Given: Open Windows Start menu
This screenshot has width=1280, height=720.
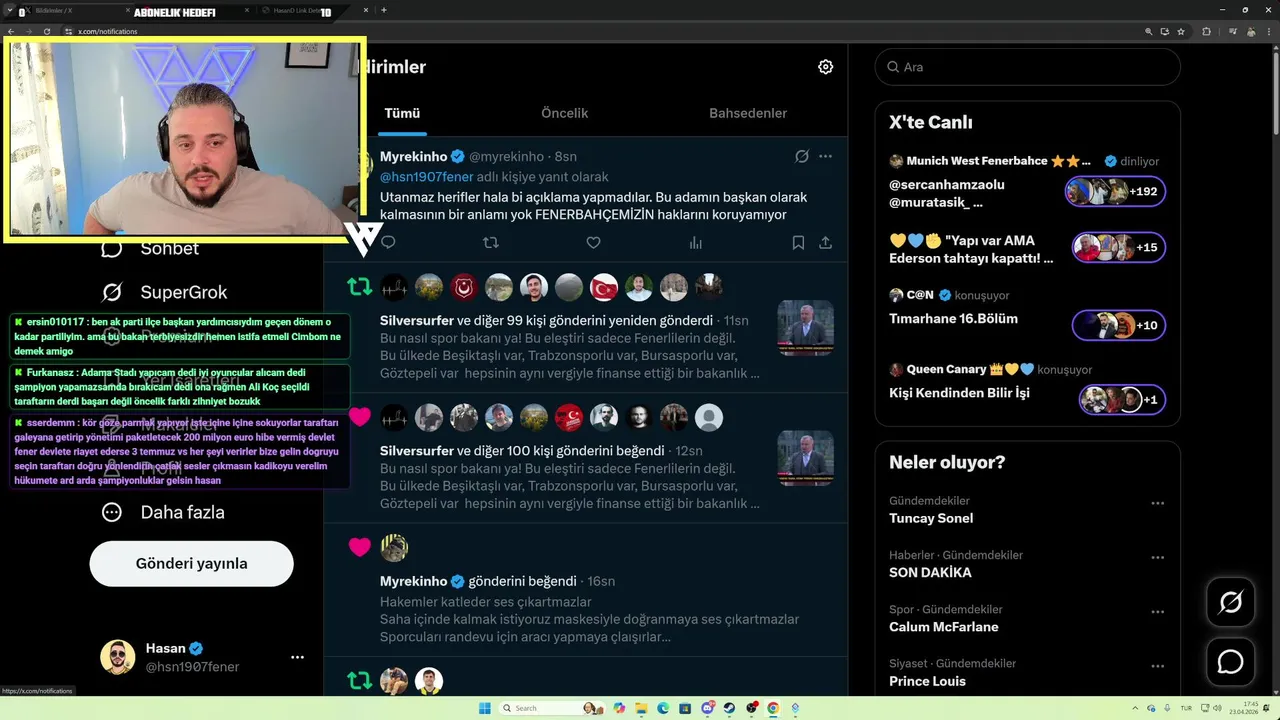Looking at the screenshot, I should tap(485, 708).
